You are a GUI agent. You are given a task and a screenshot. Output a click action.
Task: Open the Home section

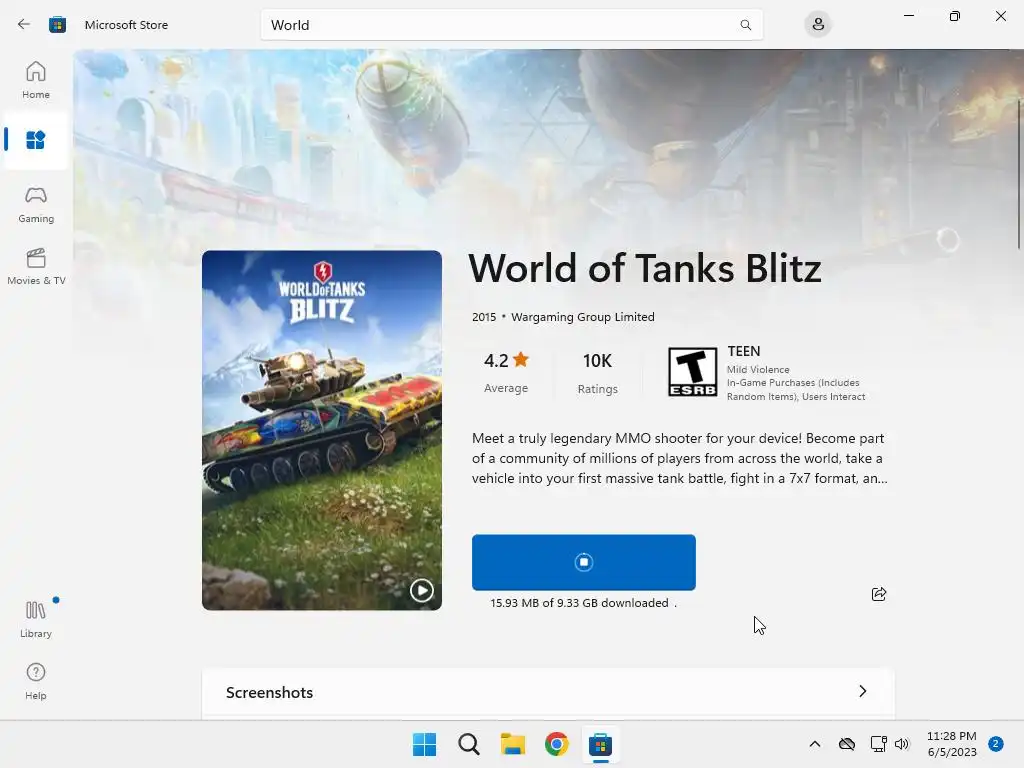coord(36,80)
